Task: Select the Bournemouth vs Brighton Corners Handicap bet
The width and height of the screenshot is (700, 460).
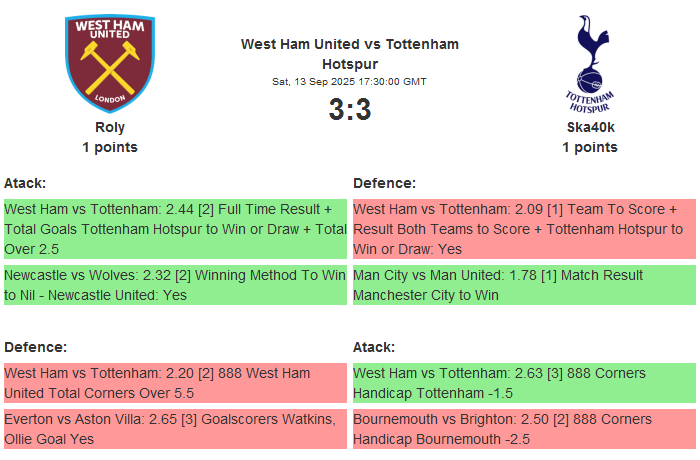Action: [524, 429]
